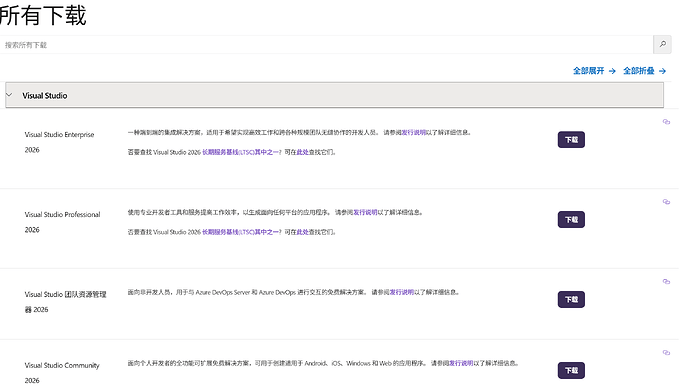This screenshot has width=690, height=389.
Task: Open 发行说明 link in Community description
Action: click(461, 363)
